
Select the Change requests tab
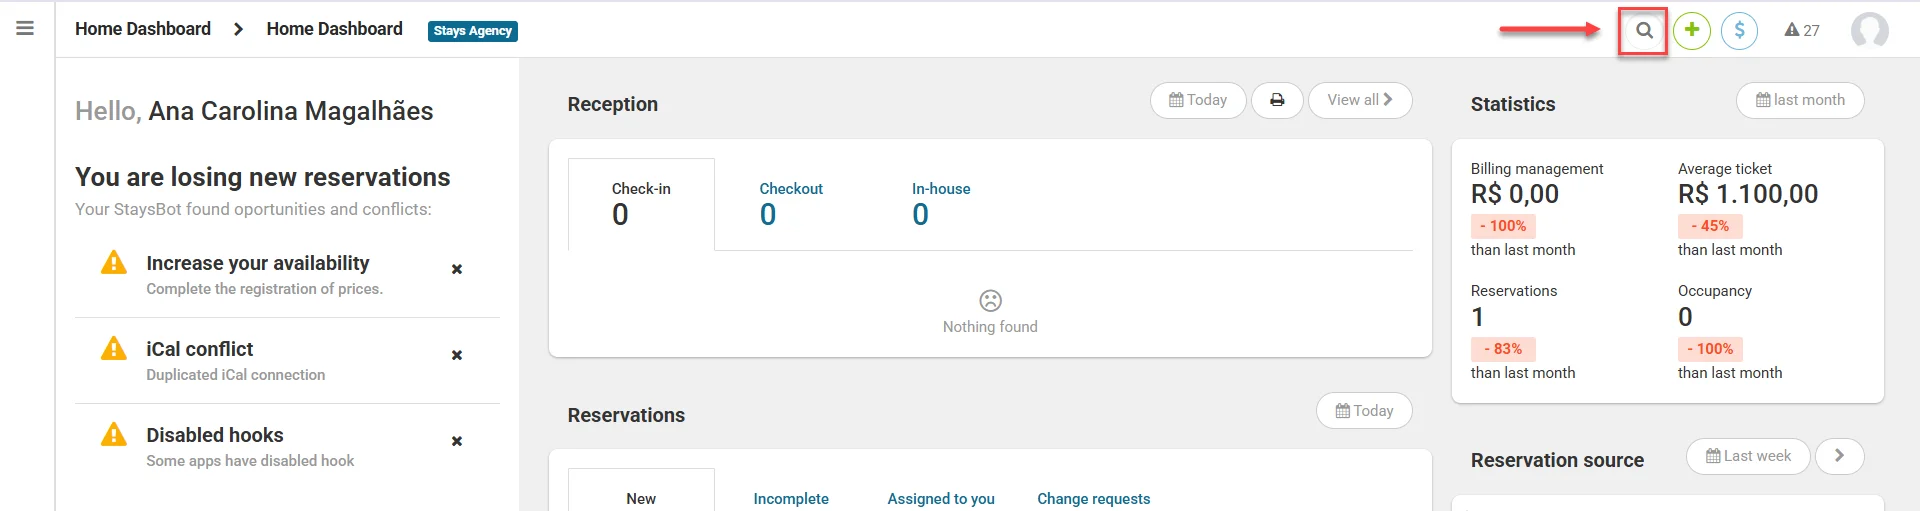point(1093,498)
